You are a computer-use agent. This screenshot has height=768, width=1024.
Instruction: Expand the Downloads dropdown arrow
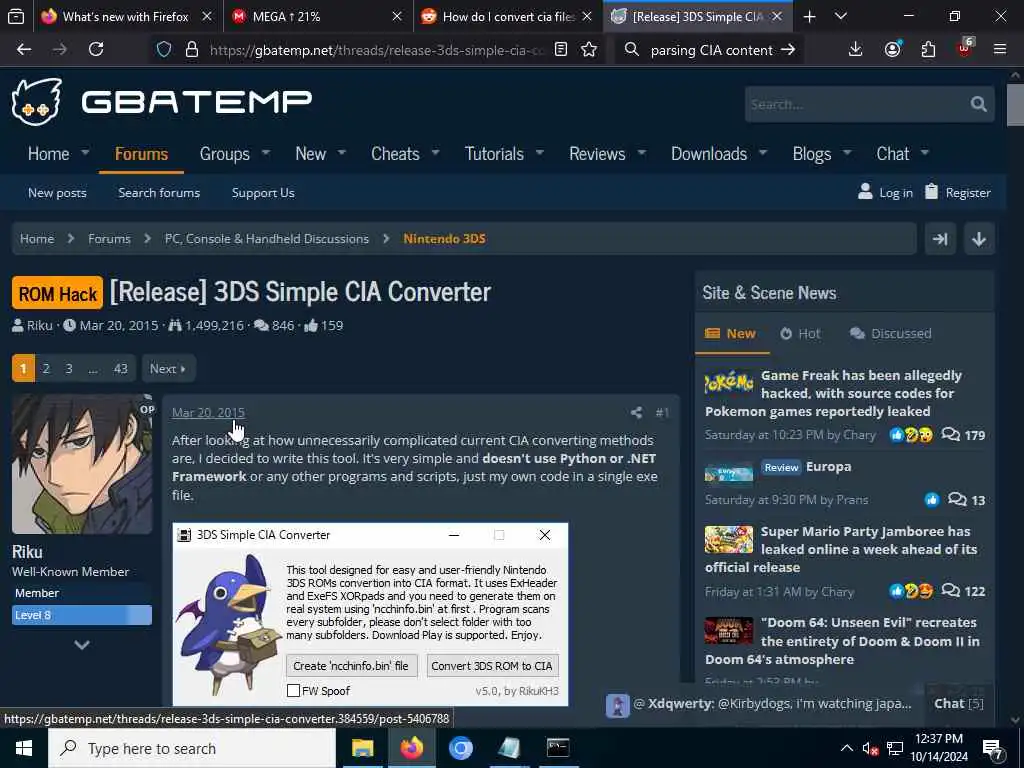763,153
